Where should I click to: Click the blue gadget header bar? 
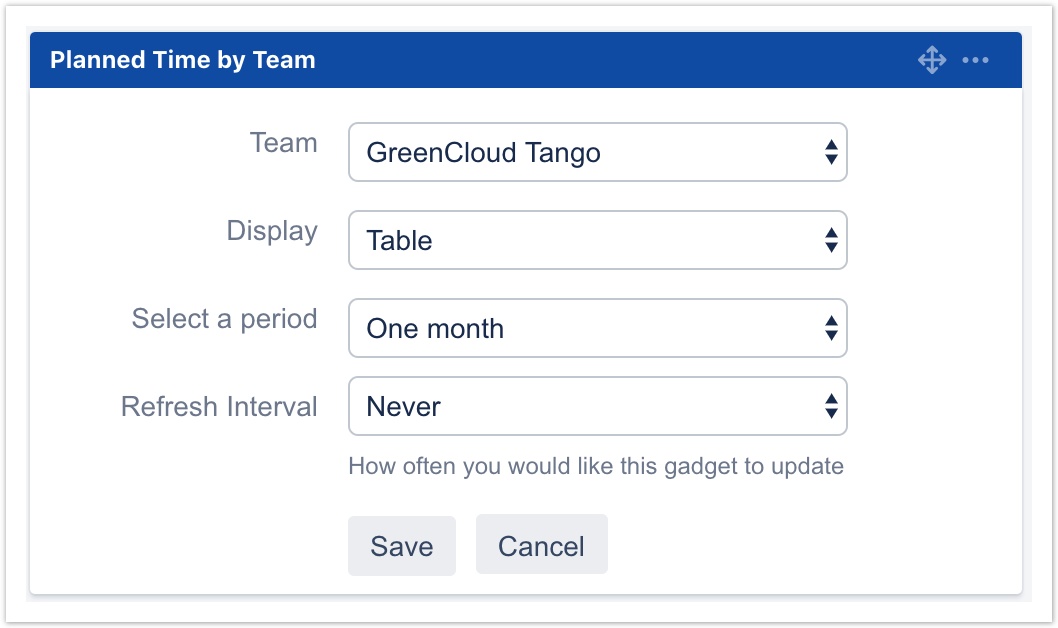point(600,60)
